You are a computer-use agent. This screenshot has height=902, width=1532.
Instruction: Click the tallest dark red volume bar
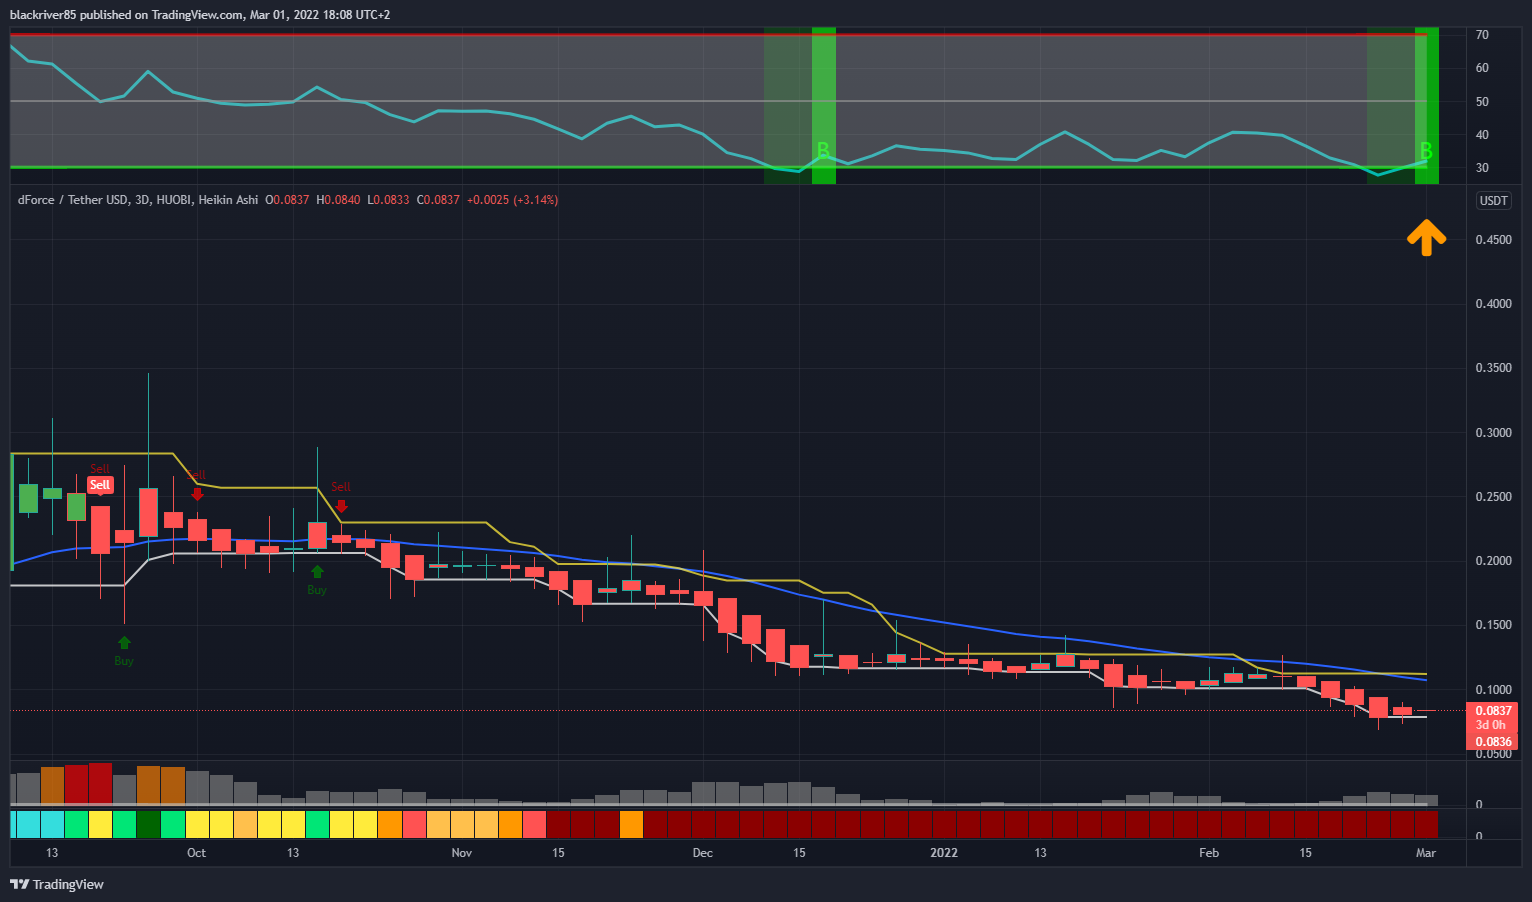coord(100,783)
